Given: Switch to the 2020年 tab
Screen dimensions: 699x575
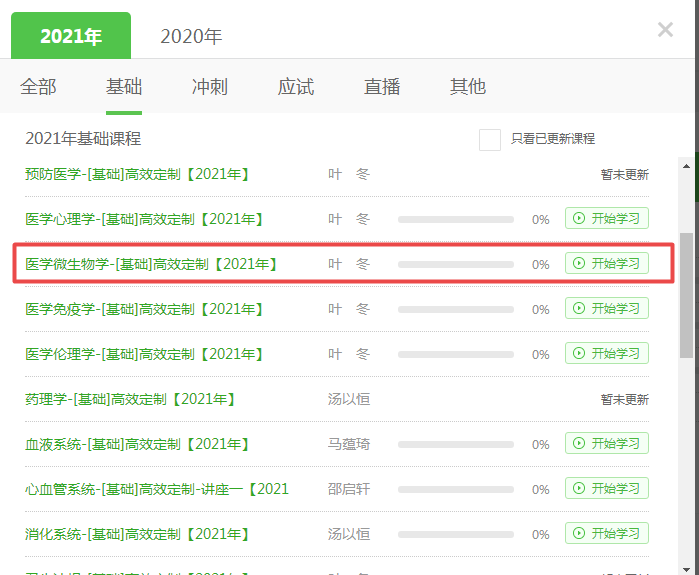Looking at the screenshot, I should 191,37.
